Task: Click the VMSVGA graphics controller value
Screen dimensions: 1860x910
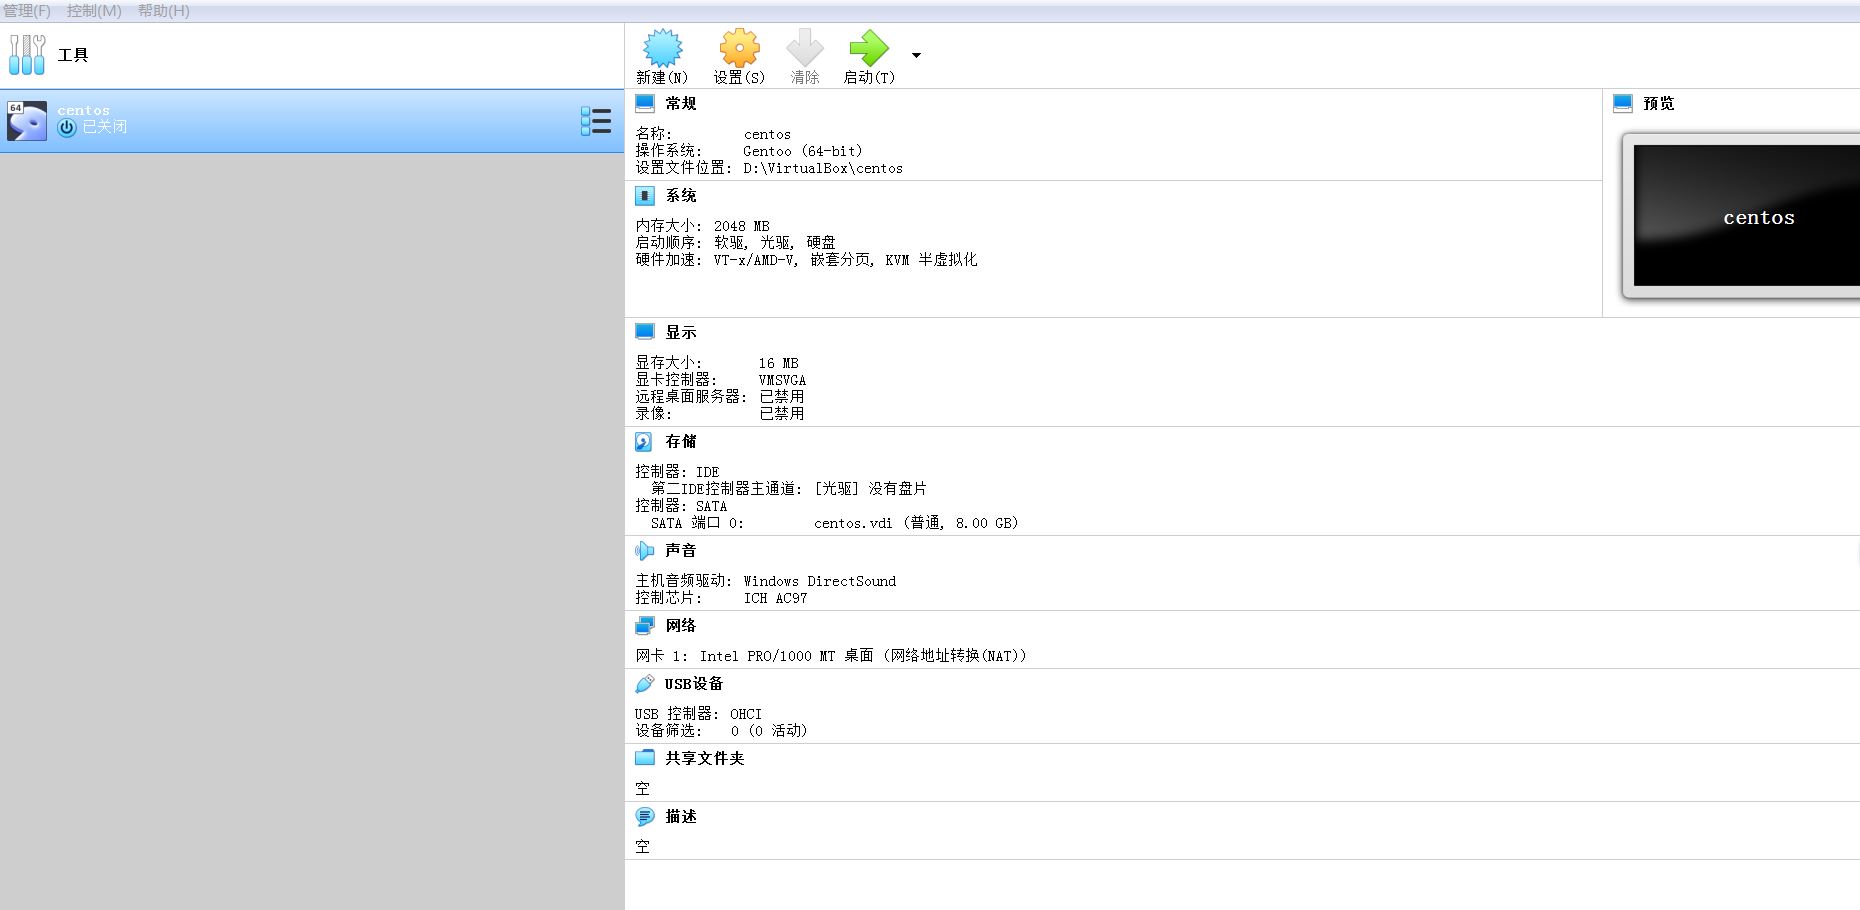Action: 782,380
